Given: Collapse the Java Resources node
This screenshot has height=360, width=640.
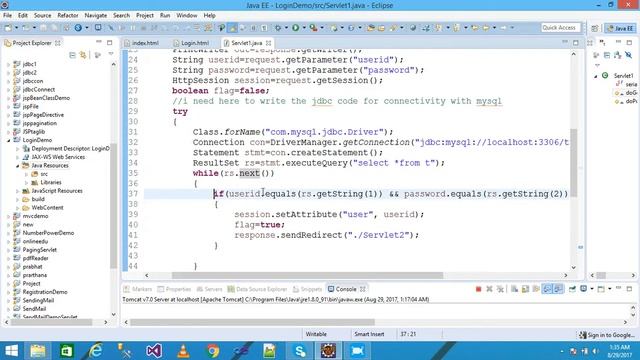Looking at the screenshot, I should click(18, 165).
